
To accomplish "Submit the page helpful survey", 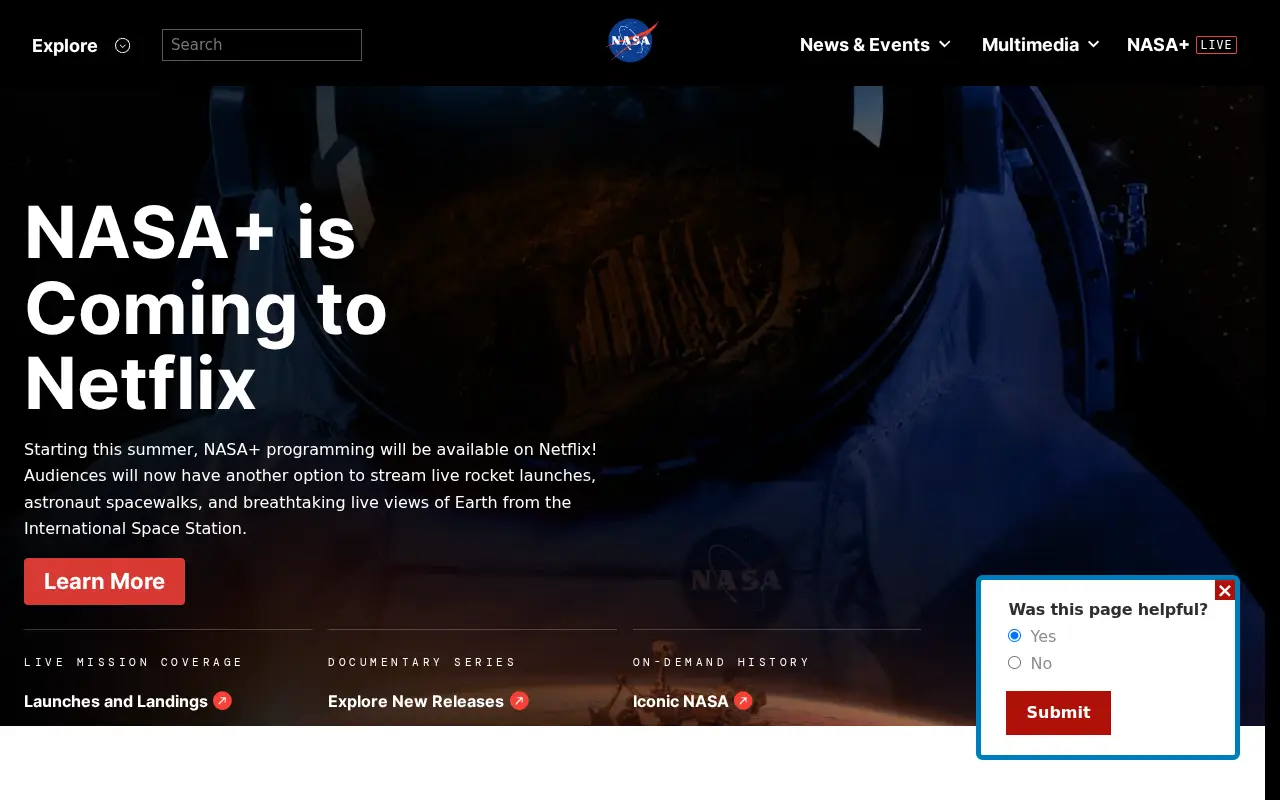I will pyautogui.click(x=1058, y=713).
